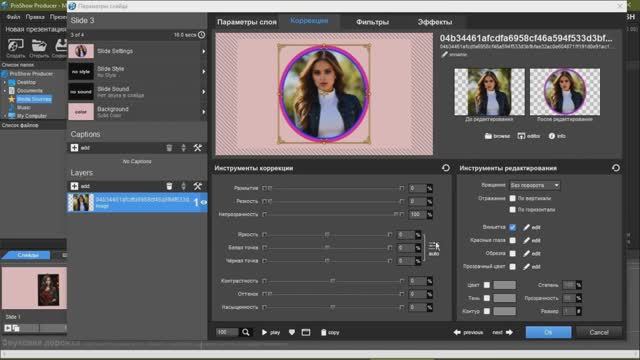Open the File menu in ProShow
Screen dimensions: 640x360
pos(13,17)
